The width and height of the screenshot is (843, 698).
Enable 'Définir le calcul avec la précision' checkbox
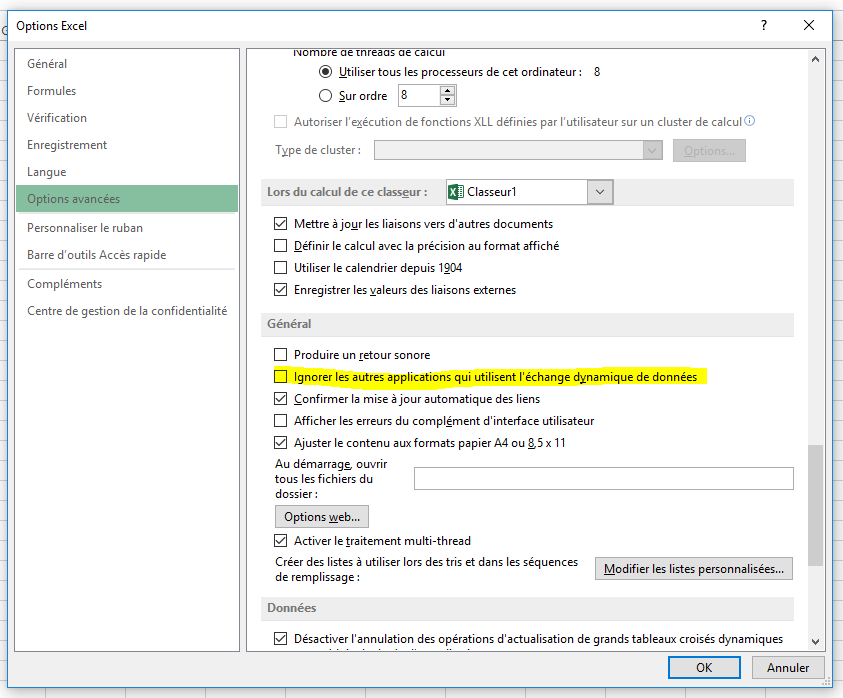pyautogui.click(x=280, y=246)
